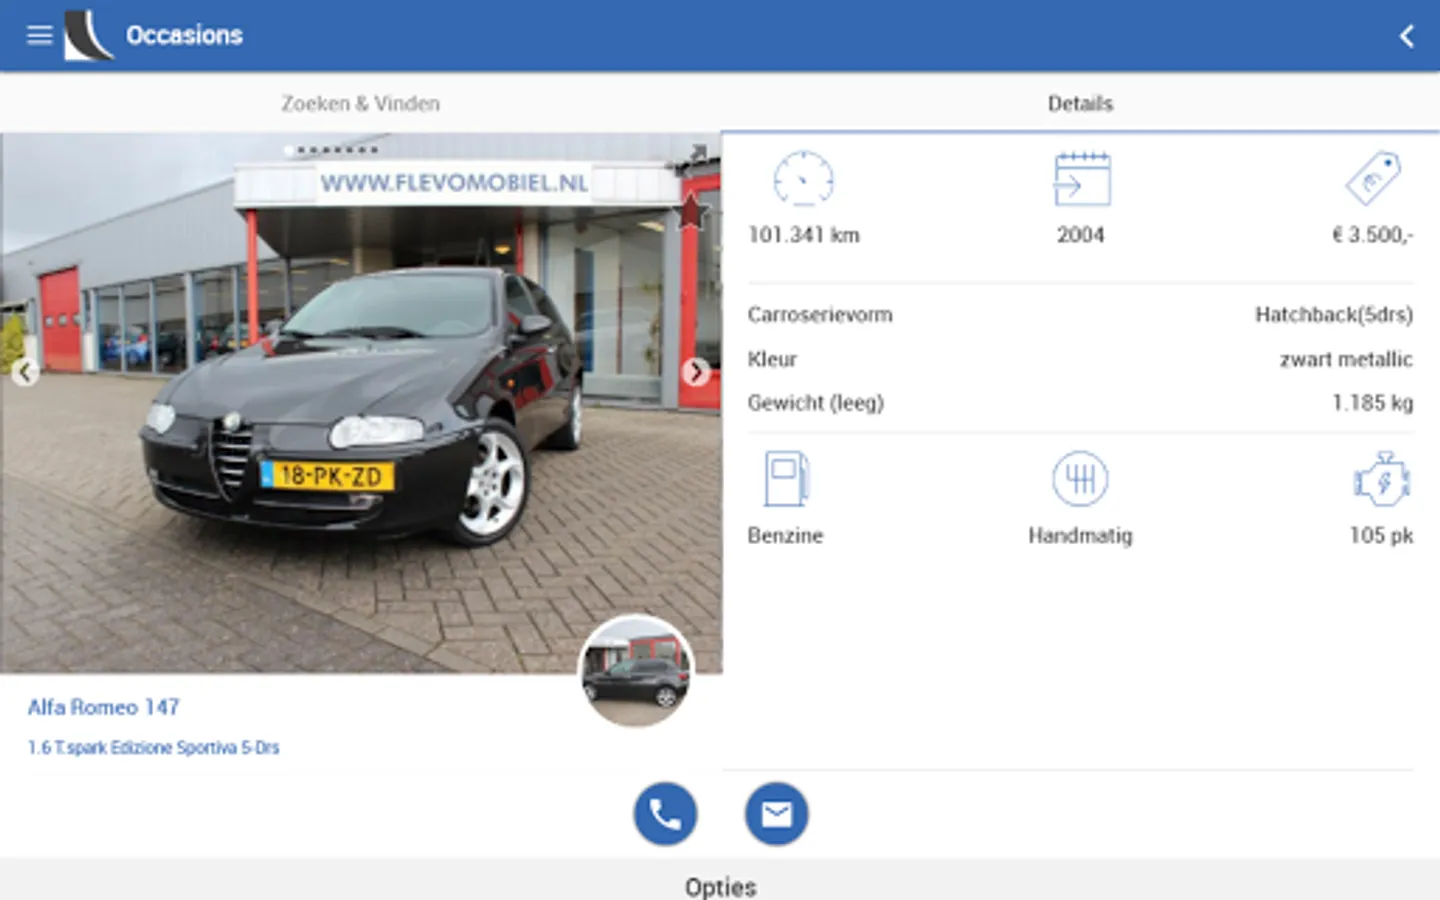Click the Occasions header title
Screen dimensions: 1440x900
tap(184, 35)
